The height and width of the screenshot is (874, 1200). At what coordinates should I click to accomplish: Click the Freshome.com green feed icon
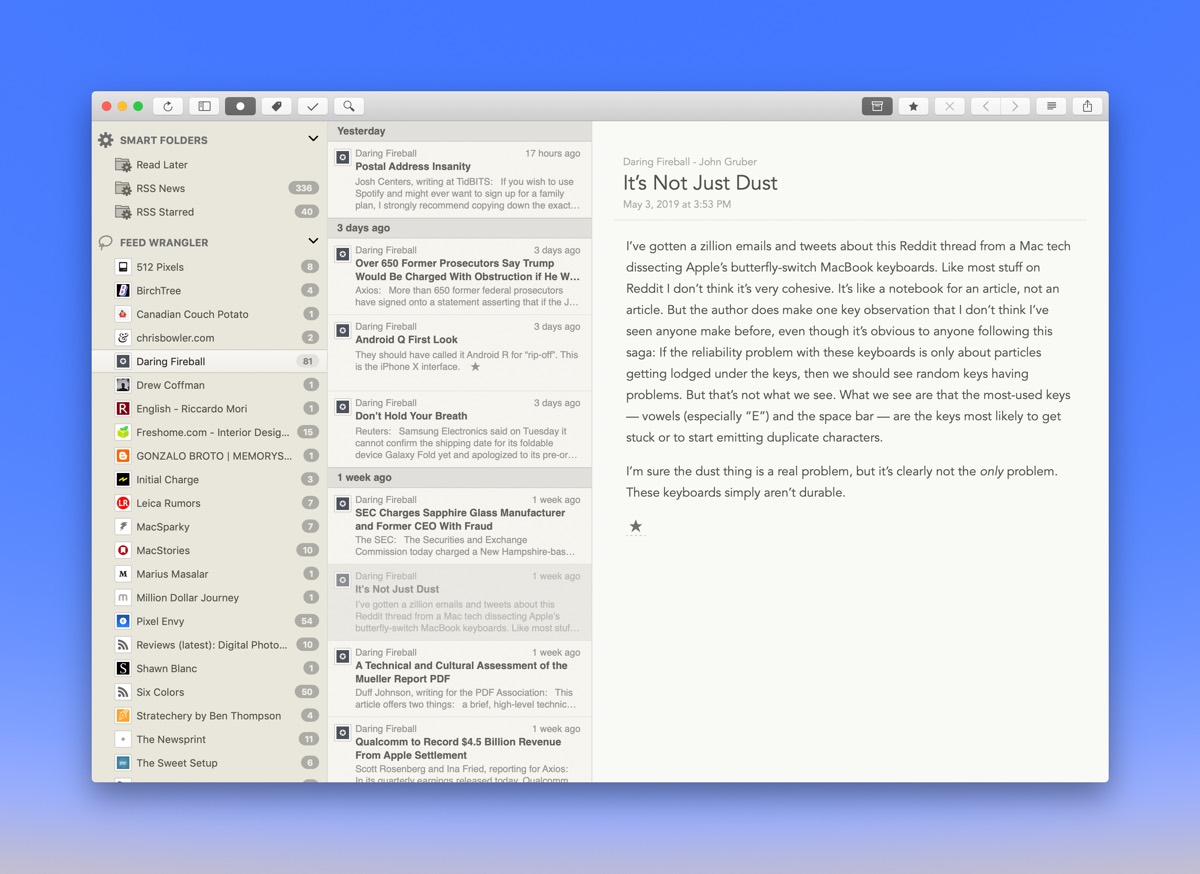point(123,432)
